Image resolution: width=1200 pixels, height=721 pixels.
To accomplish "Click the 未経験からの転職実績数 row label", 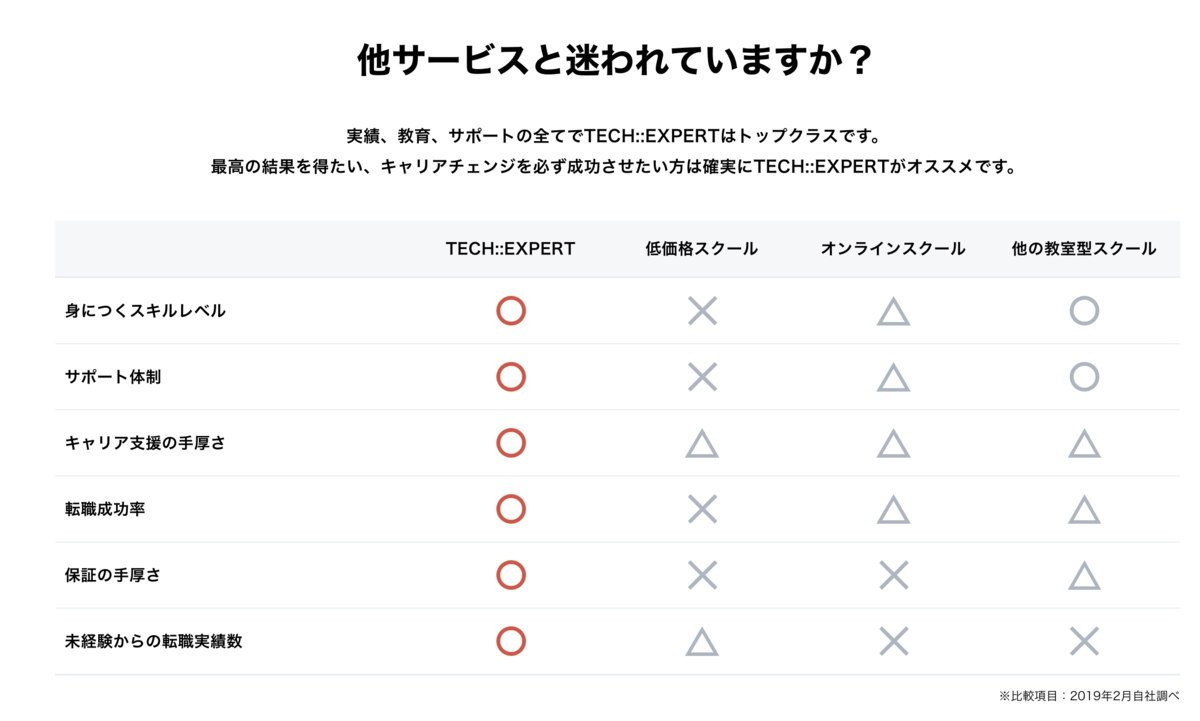I will point(154,641).
